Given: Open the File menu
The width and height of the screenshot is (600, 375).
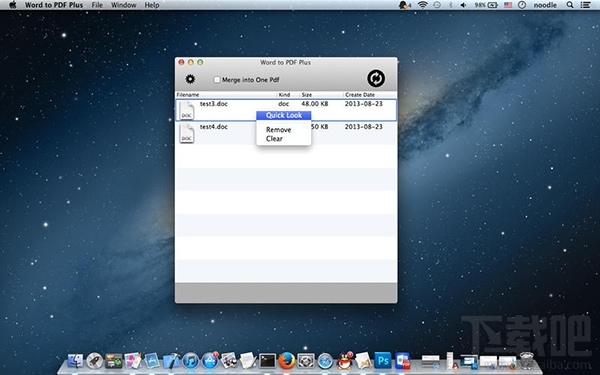Looking at the screenshot, I should 97,5.
